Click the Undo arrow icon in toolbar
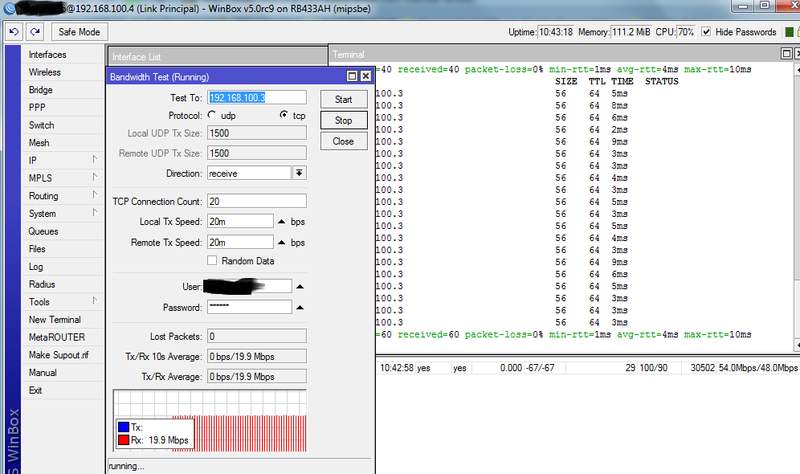This screenshot has height=474, width=800. point(14,32)
